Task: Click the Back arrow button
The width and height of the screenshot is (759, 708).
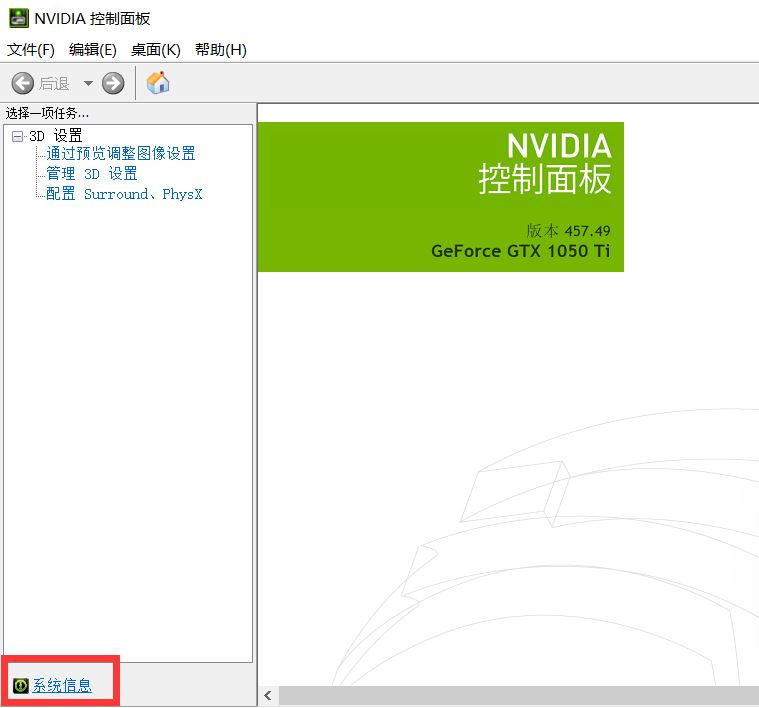Action: pos(22,83)
